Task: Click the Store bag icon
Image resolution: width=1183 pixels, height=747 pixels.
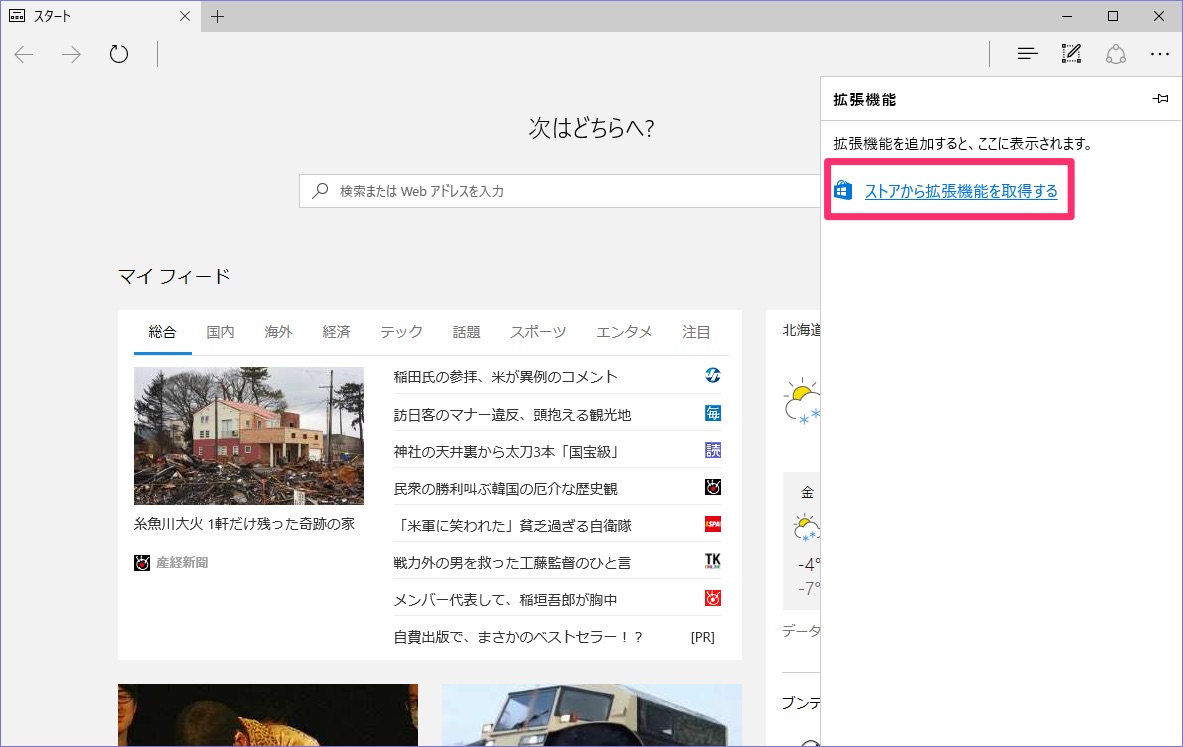Action: pos(843,190)
